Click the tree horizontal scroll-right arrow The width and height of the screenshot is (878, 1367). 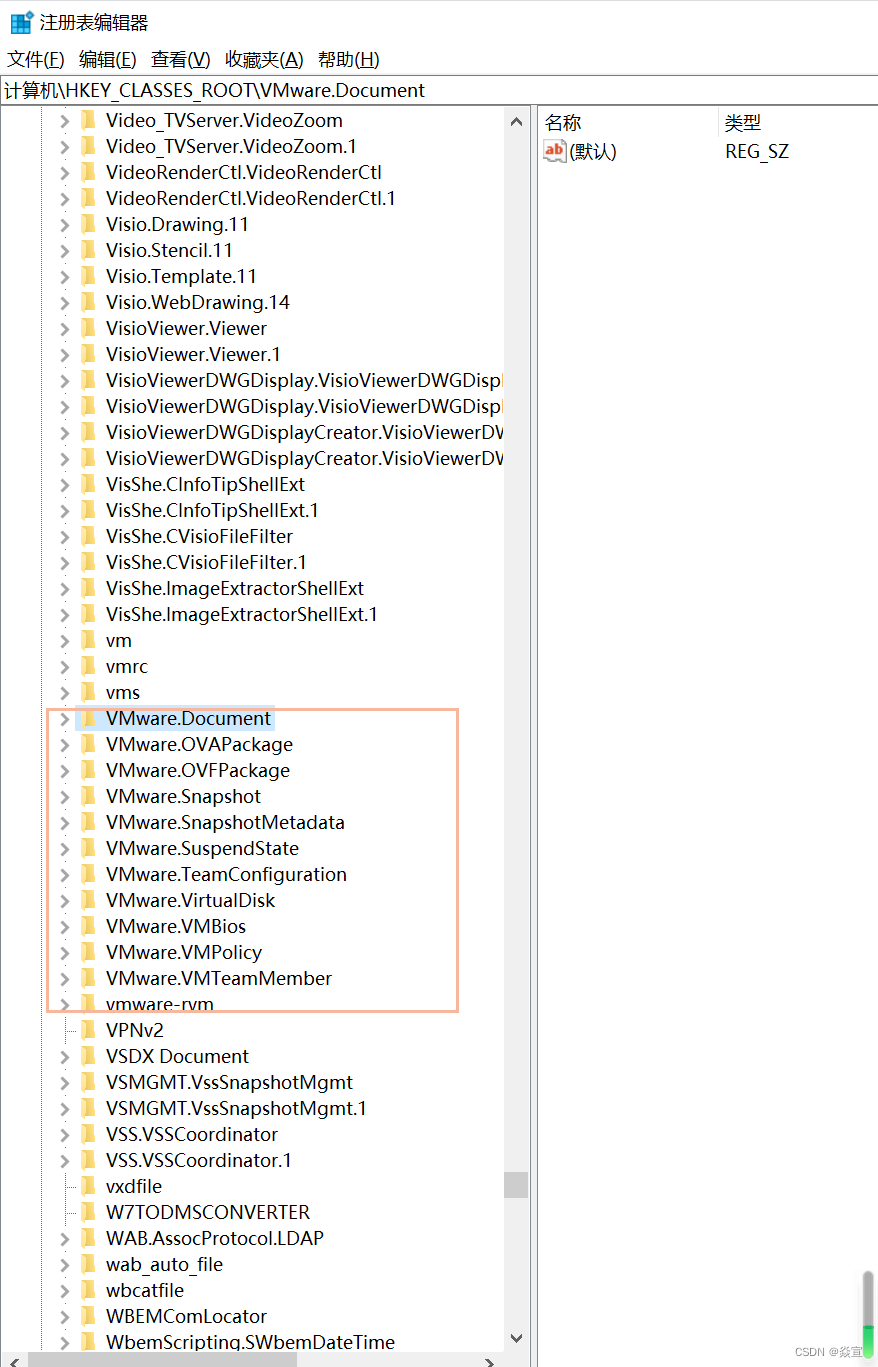point(491,1361)
